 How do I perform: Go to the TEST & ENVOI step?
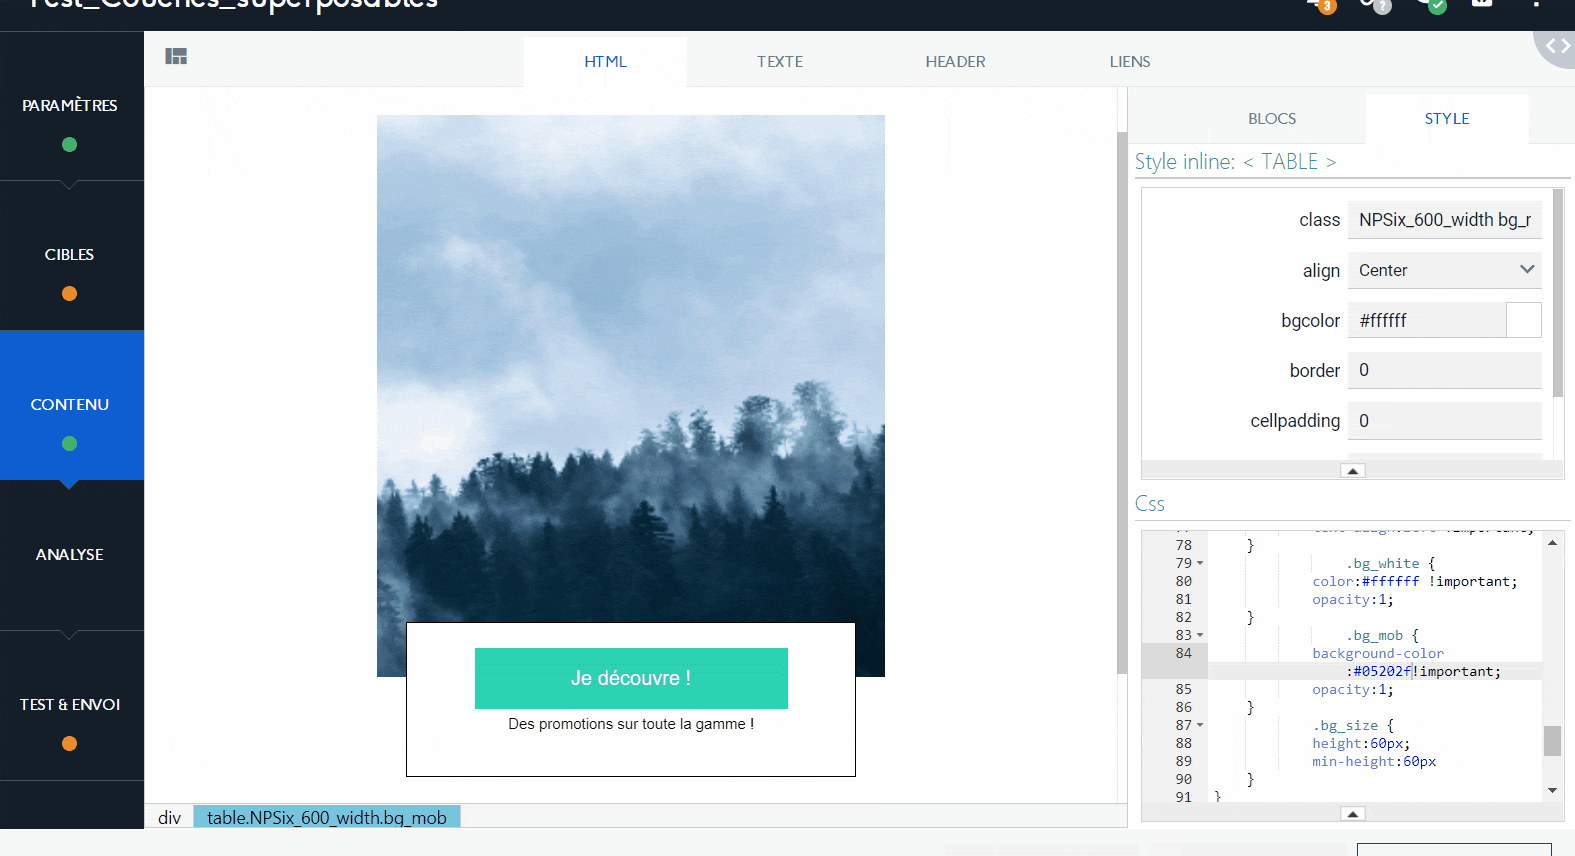click(x=70, y=705)
